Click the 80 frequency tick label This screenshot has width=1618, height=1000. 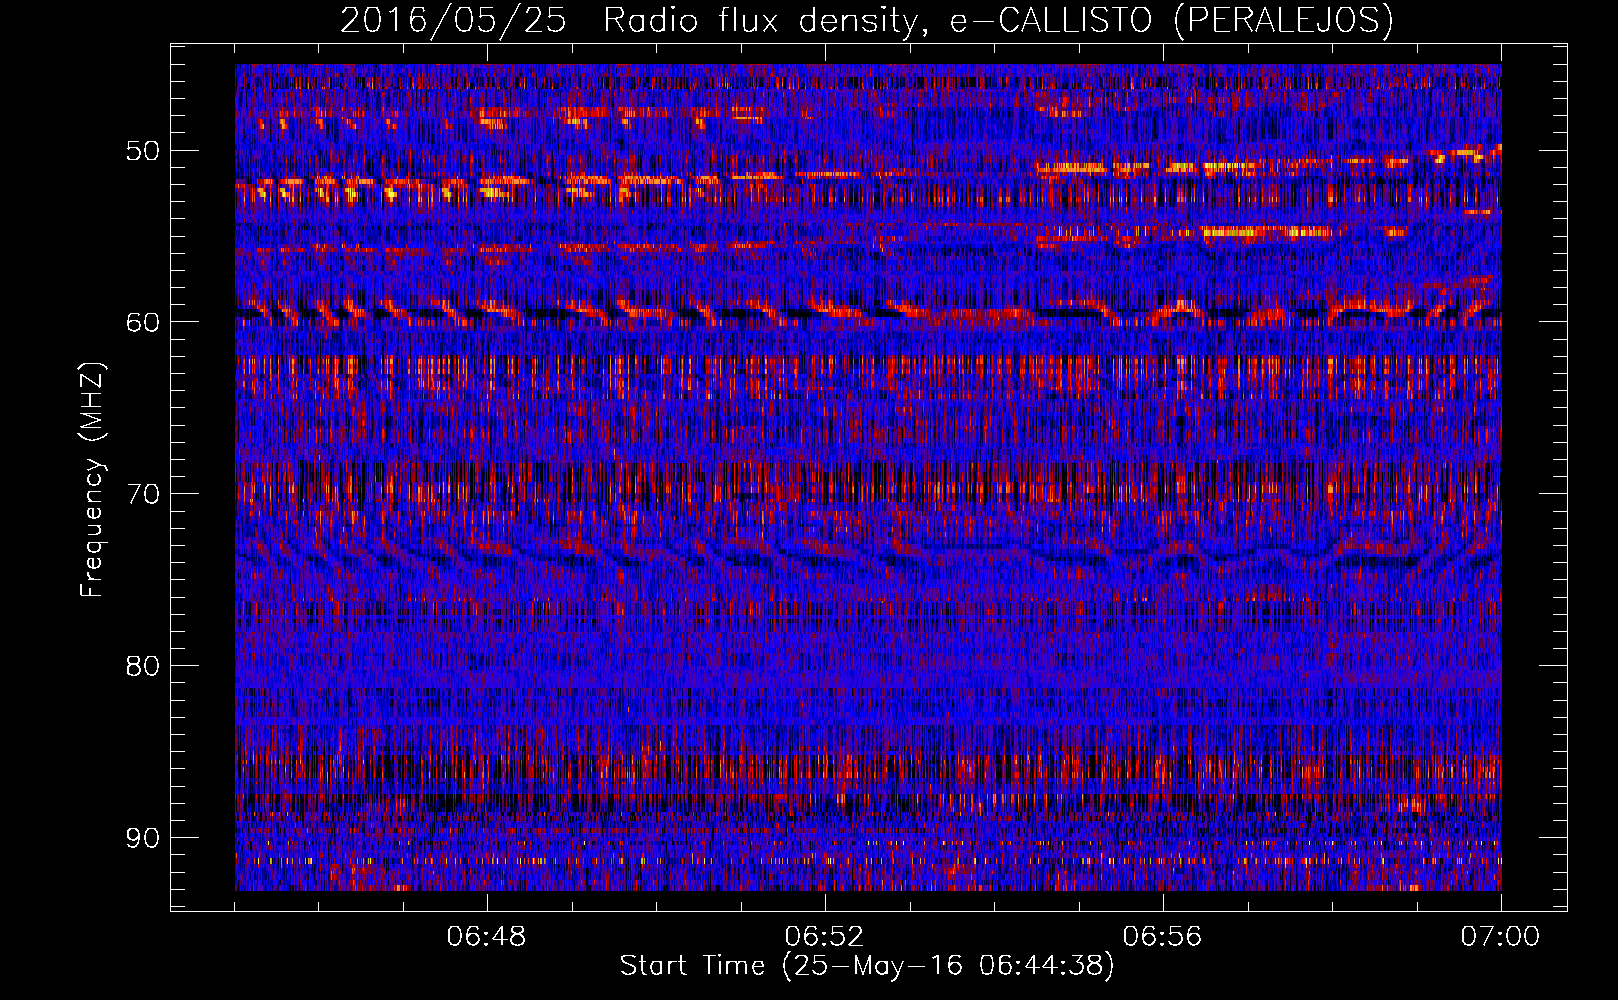tap(142, 666)
